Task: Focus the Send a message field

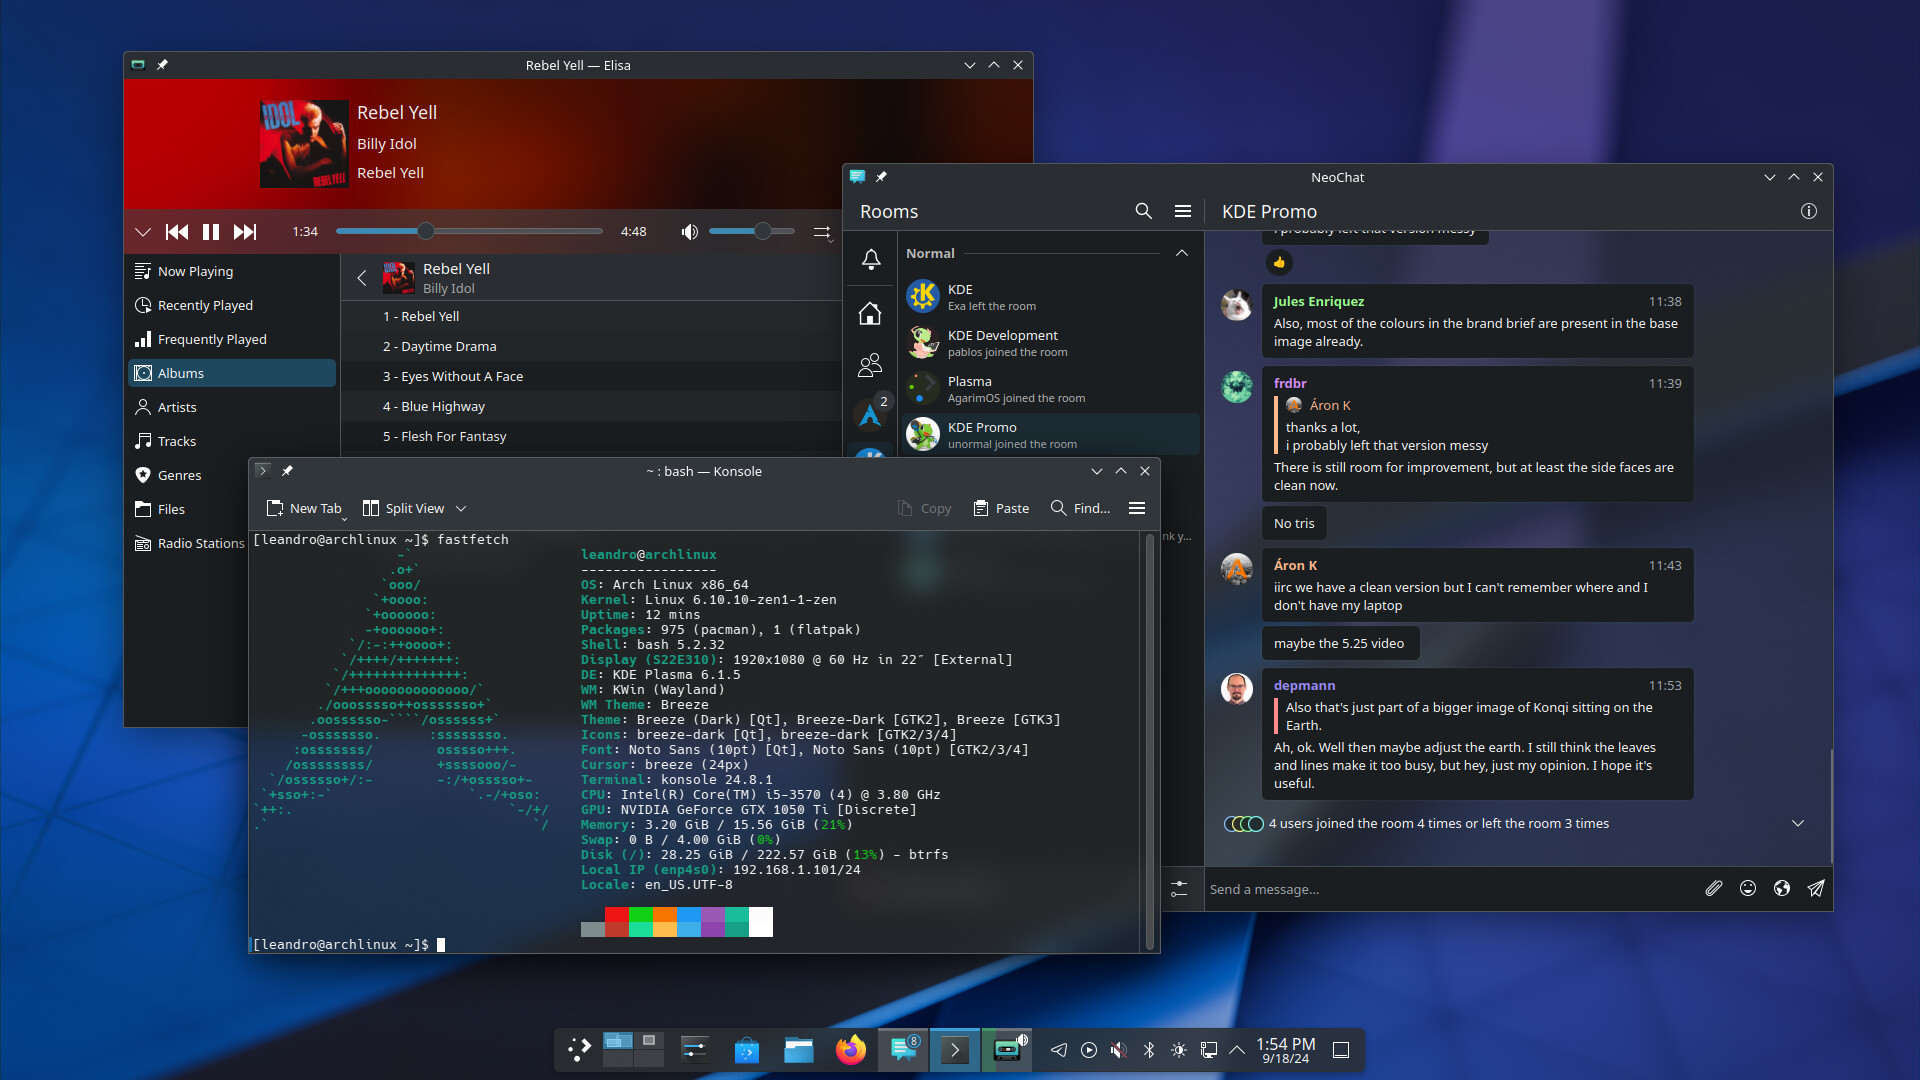Action: click(x=1450, y=889)
